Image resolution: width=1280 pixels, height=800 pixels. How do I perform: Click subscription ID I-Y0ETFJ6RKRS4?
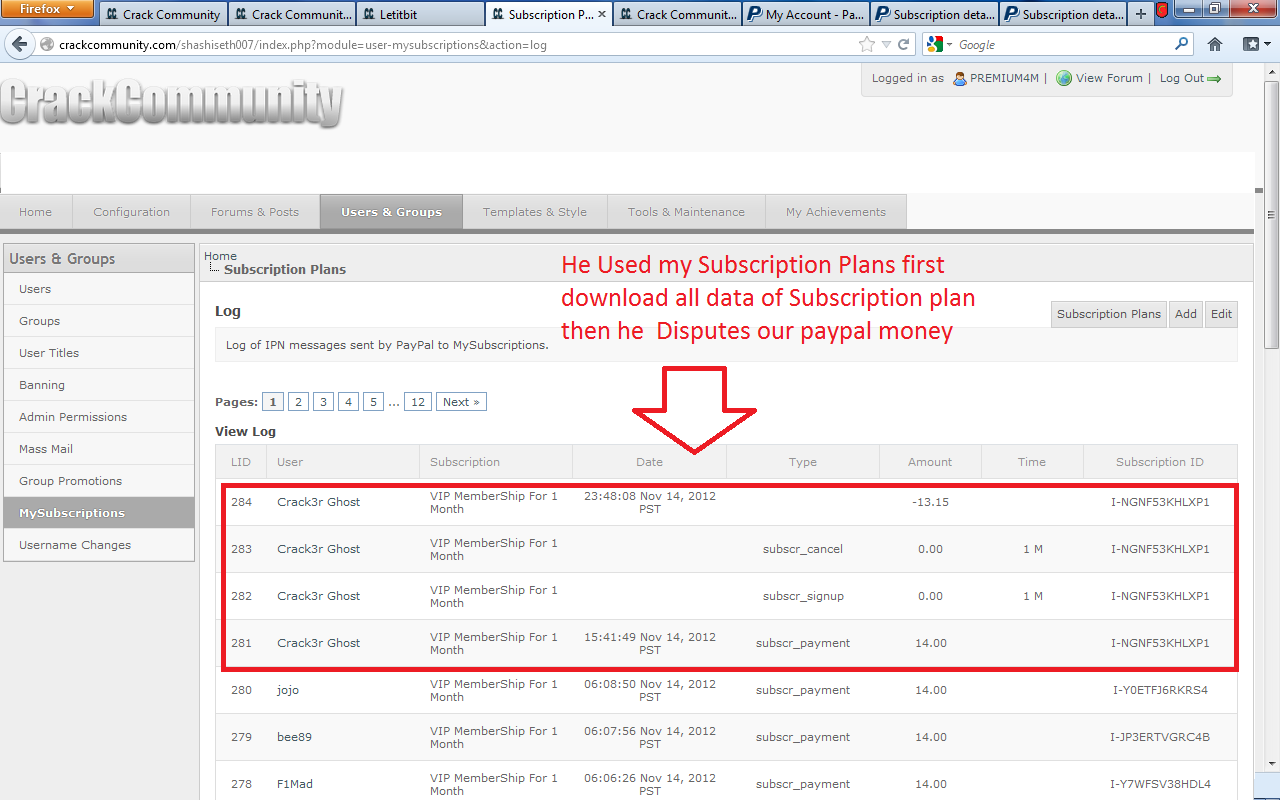point(1160,690)
